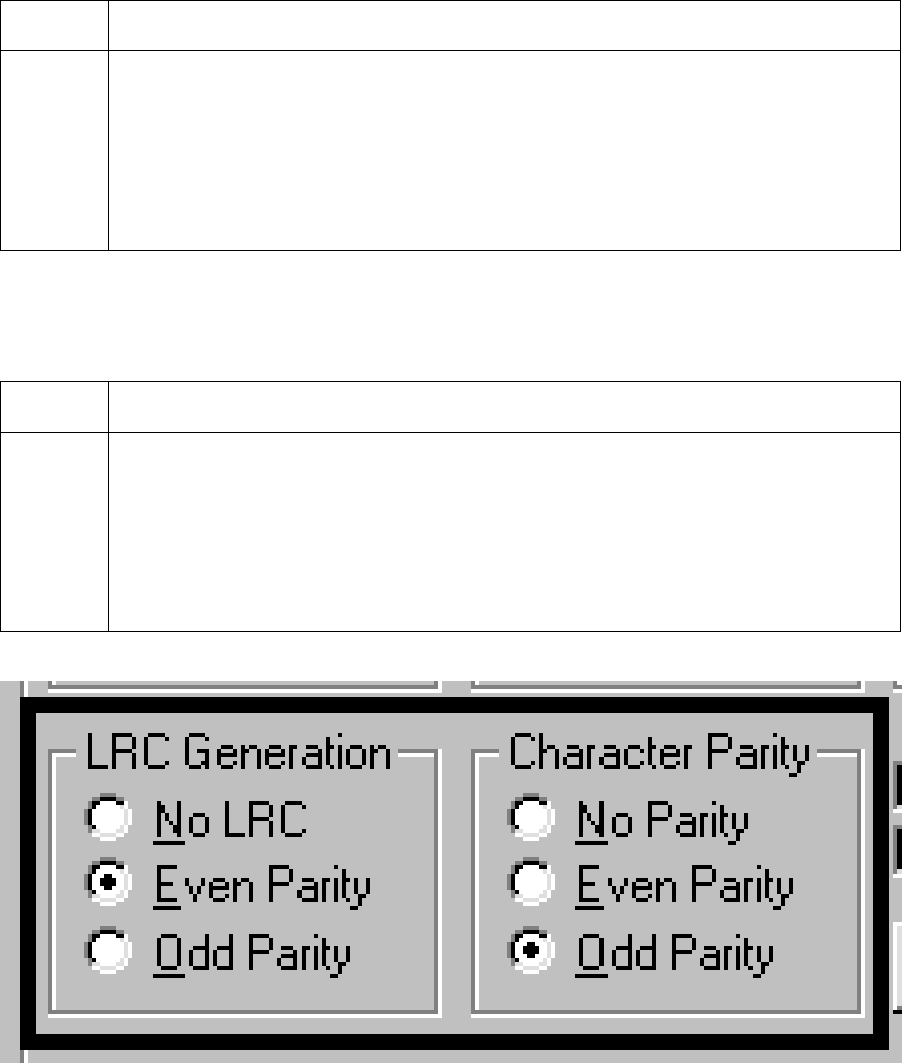Click the Character Parity group title
The image size is (902, 1063).
[659, 753]
